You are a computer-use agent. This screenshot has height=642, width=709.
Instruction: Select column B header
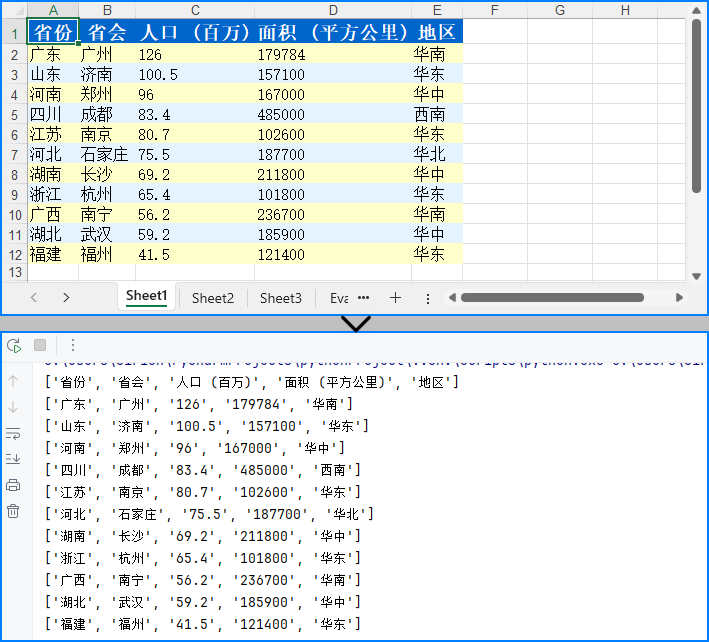click(x=107, y=10)
